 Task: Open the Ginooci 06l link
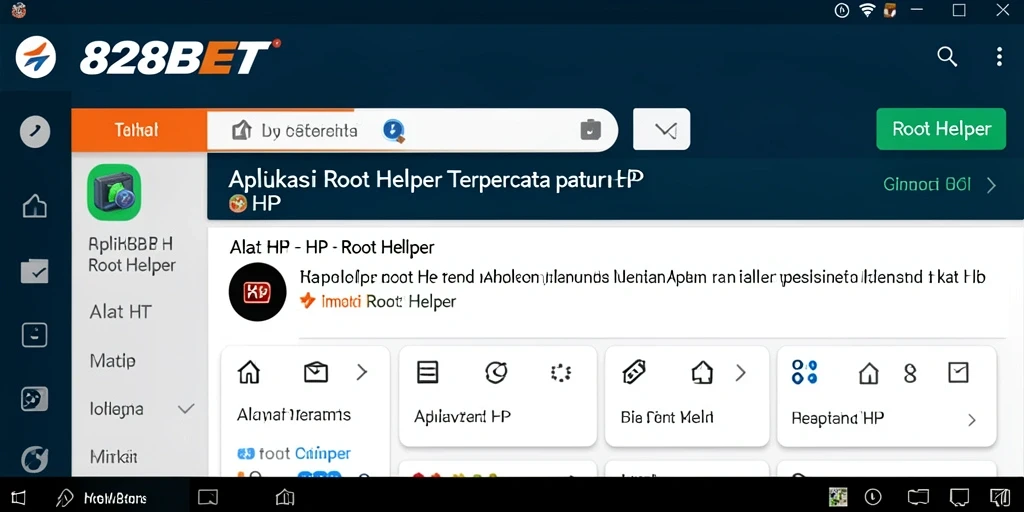click(x=927, y=185)
